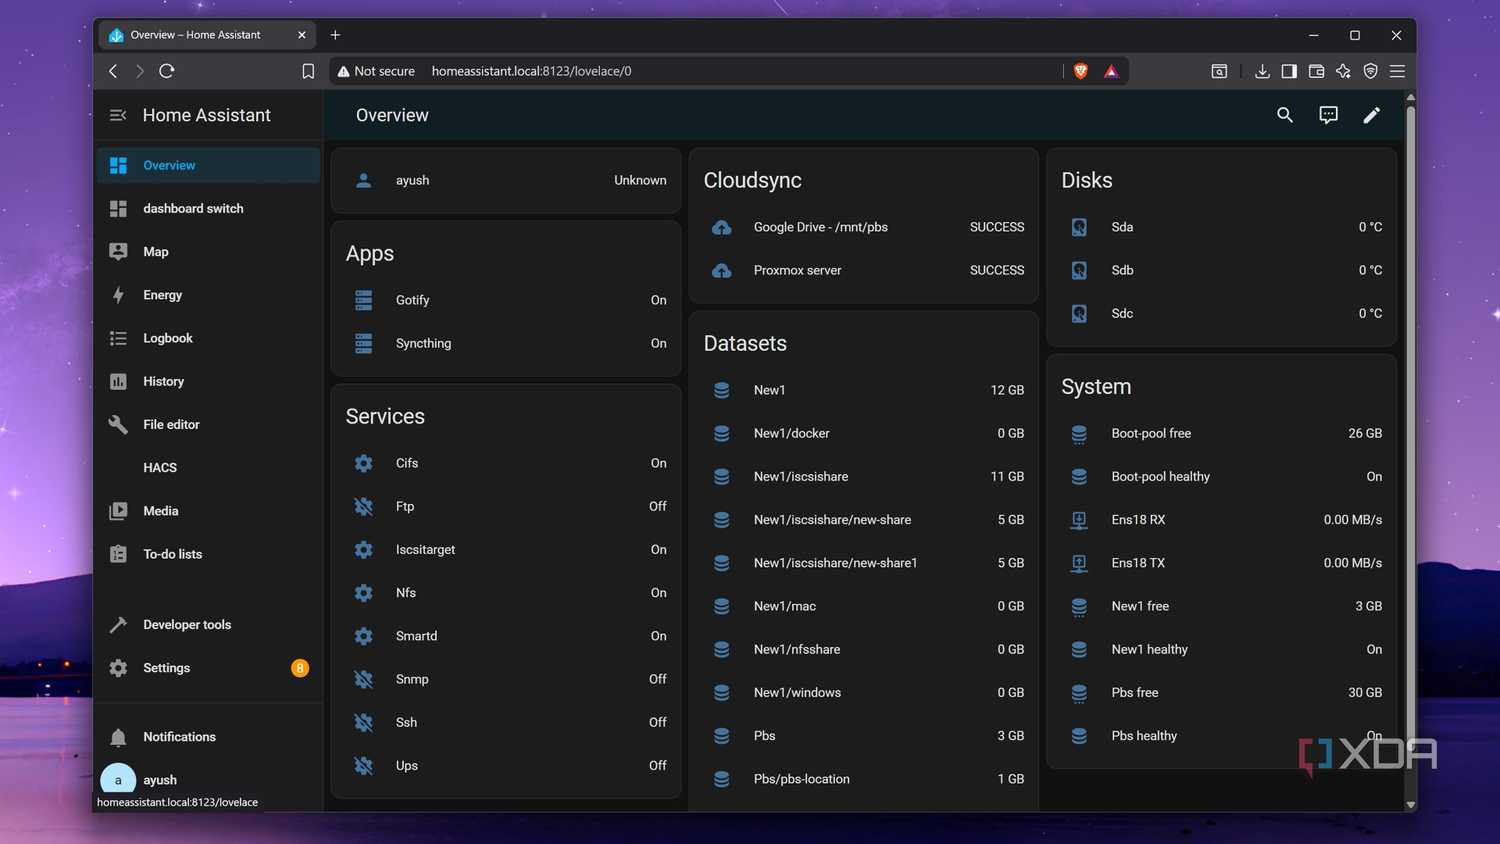The width and height of the screenshot is (1500, 844).
Task: Open dashboard switch in sidebar
Action: coord(208,208)
